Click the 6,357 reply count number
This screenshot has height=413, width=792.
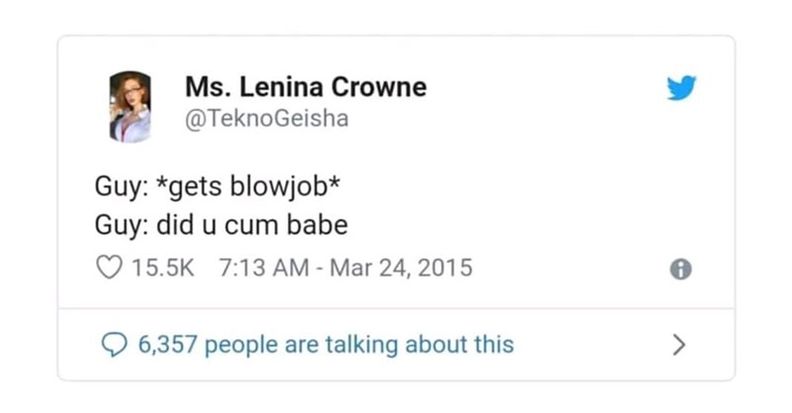(x=167, y=345)
